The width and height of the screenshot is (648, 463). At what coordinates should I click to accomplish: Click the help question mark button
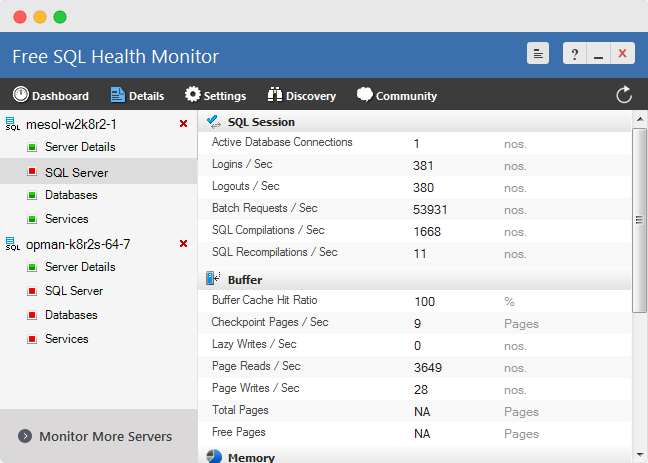pos(575,55)
